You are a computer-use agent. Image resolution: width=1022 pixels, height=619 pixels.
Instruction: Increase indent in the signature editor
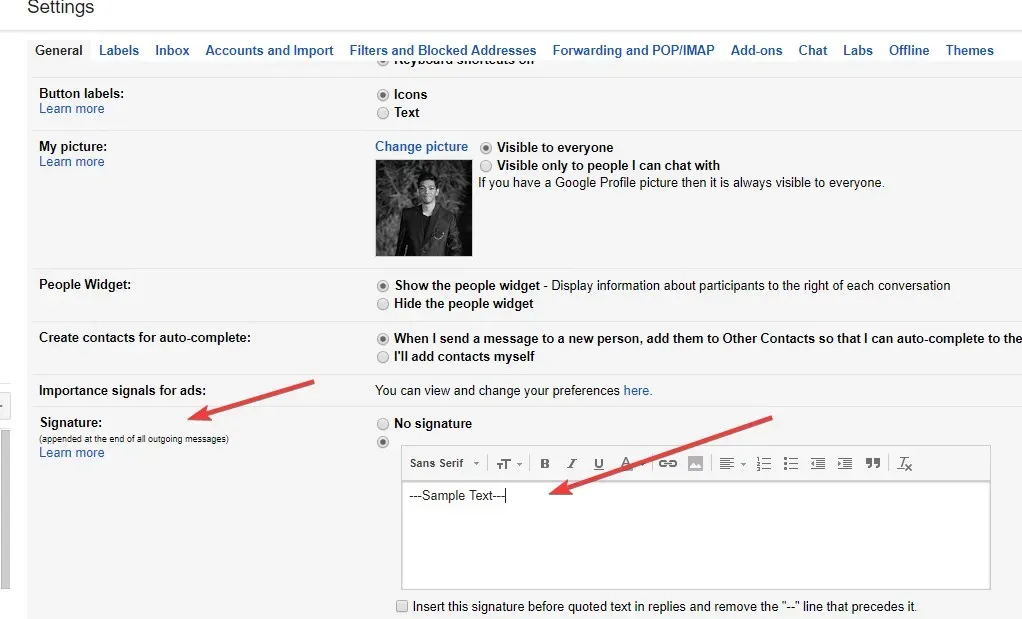[x=845, y=463]
